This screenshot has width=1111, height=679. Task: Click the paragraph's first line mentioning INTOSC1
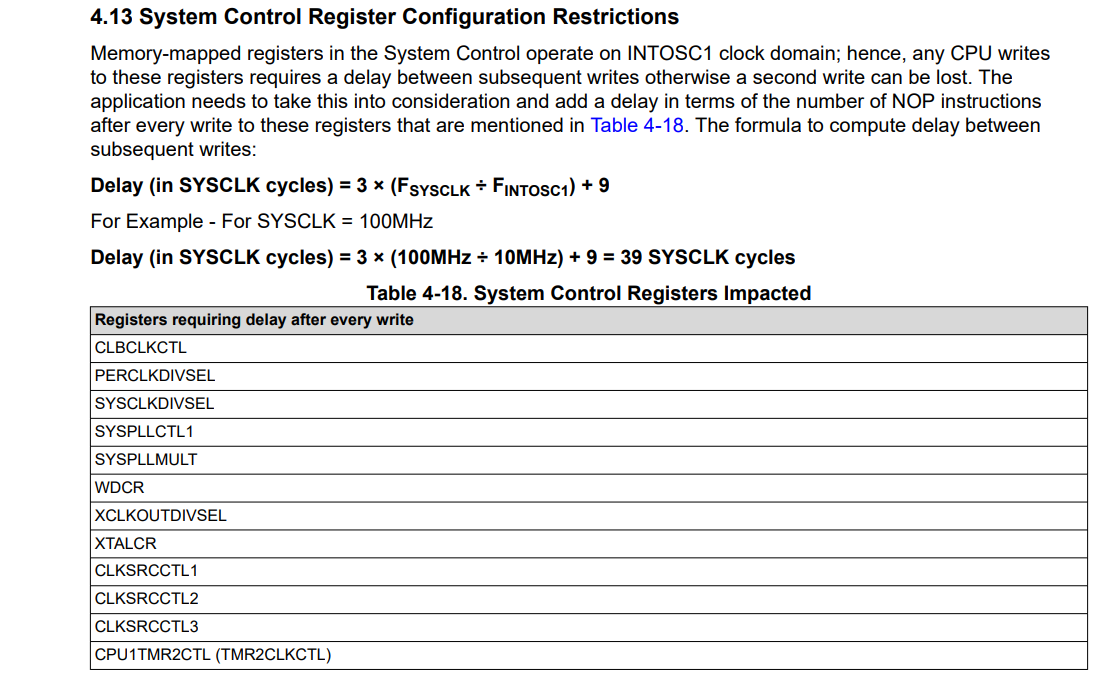point(569,54)
